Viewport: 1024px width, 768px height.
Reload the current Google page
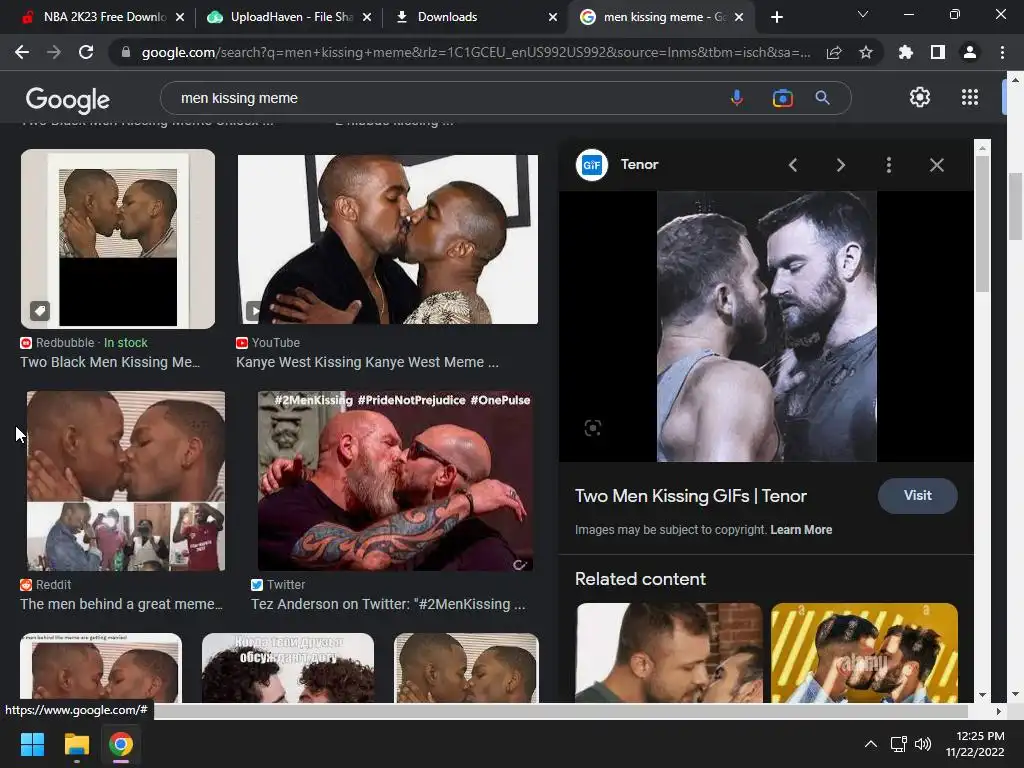86,52
